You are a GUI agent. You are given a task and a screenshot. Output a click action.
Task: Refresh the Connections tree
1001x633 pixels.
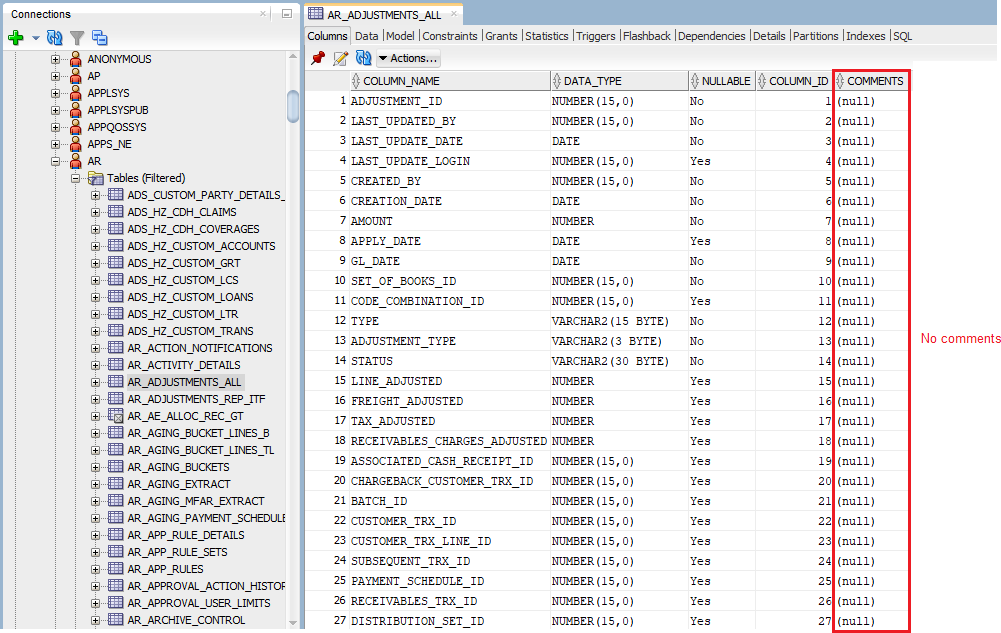click(55, 37)
